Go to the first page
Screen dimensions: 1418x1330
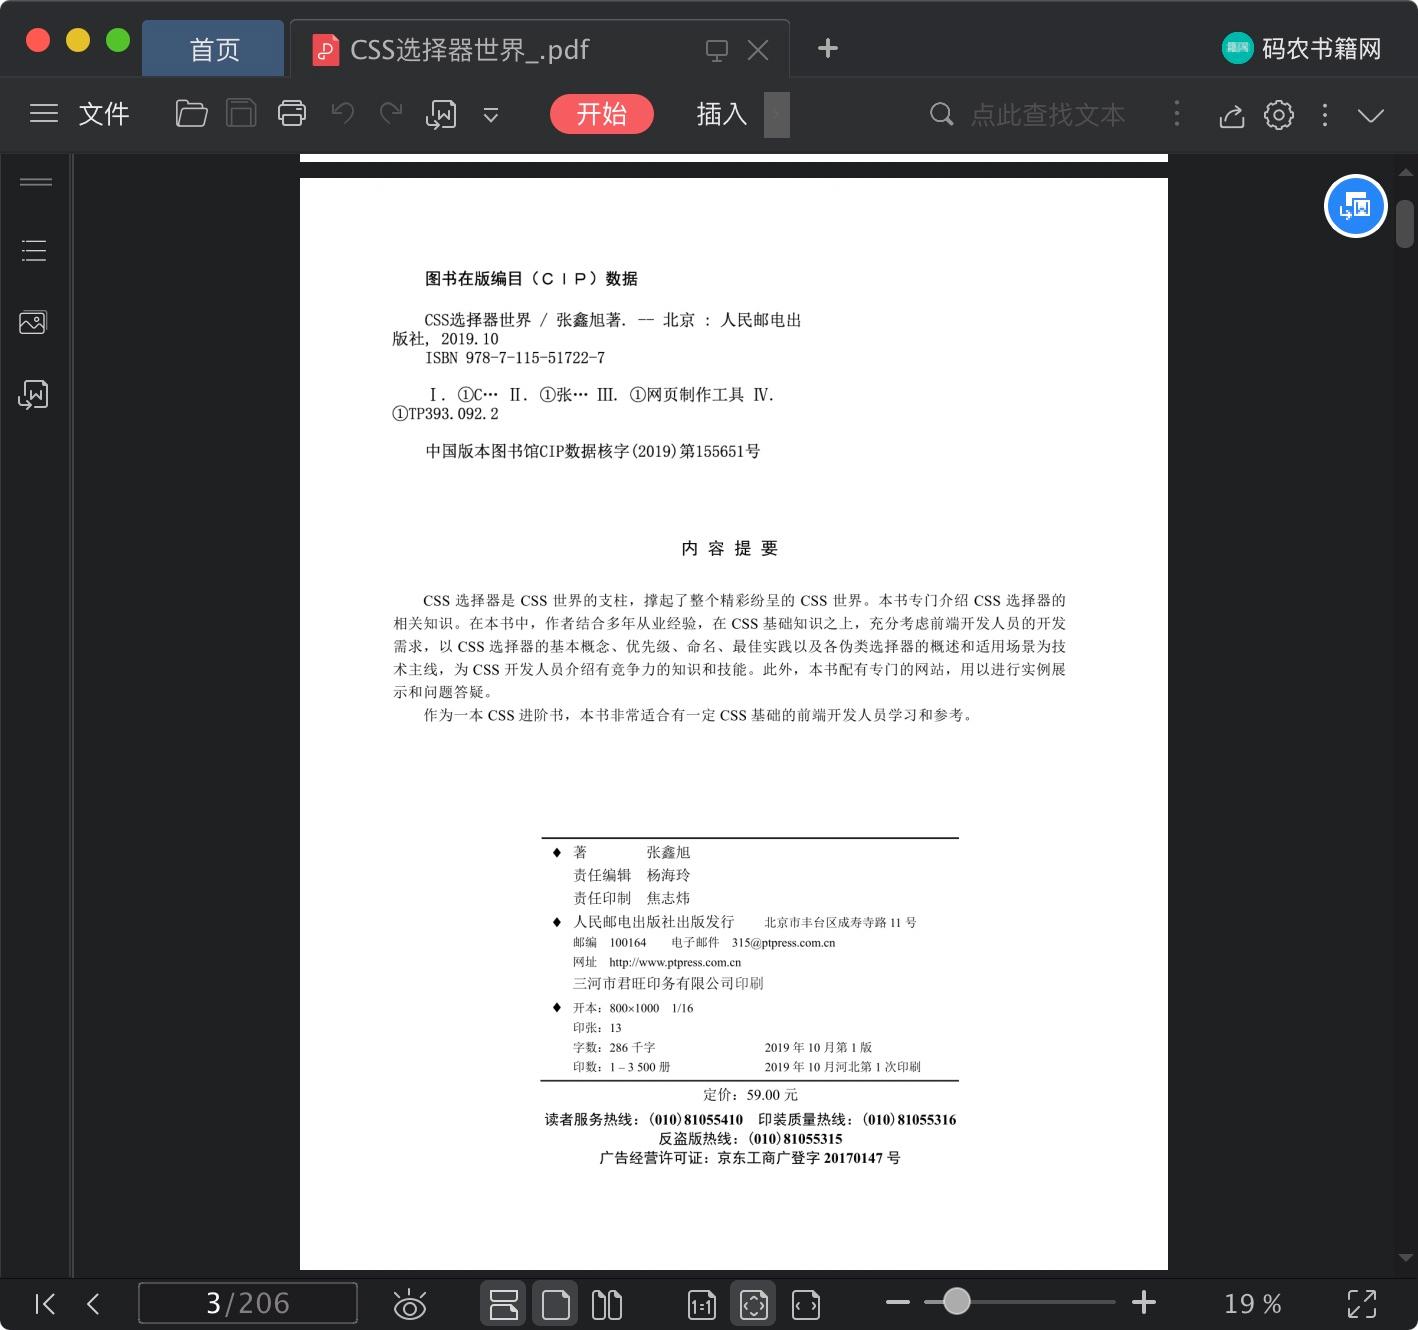pyautogui.click(x=44, y=1303)
